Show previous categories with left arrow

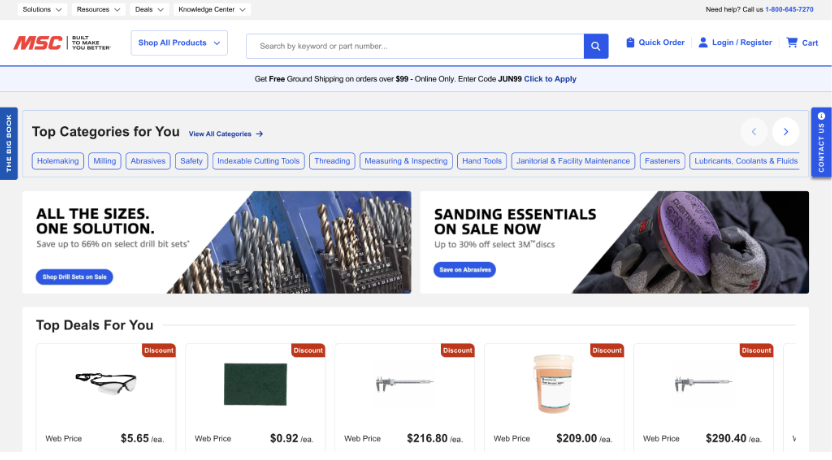point(753,132)
